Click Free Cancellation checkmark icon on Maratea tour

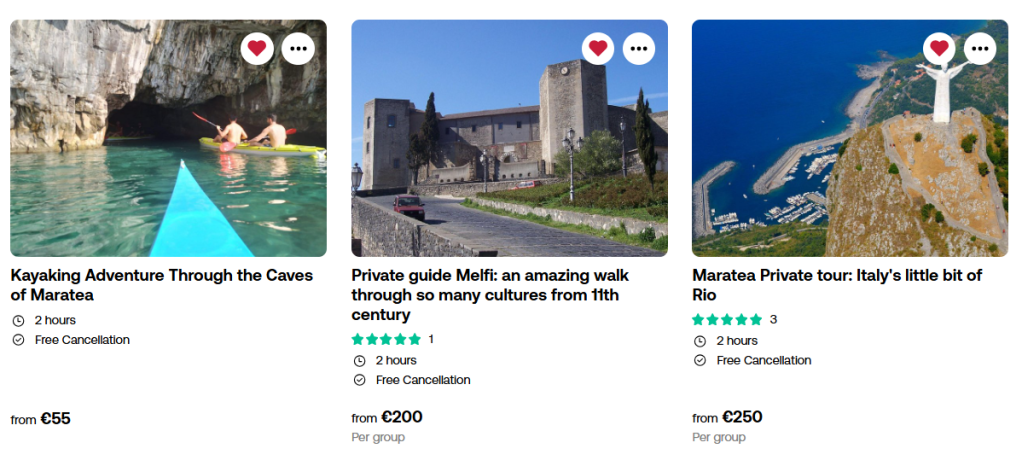[x=699, y=361]
